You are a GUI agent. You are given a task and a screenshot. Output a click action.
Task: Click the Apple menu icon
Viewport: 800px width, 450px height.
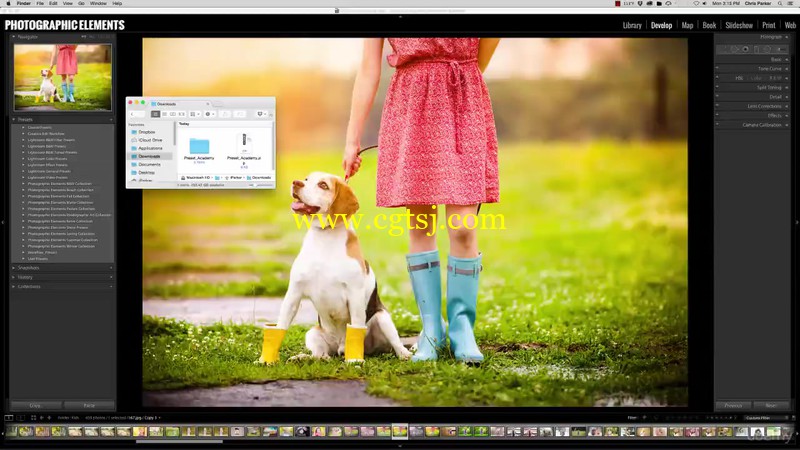coord(9,4)
